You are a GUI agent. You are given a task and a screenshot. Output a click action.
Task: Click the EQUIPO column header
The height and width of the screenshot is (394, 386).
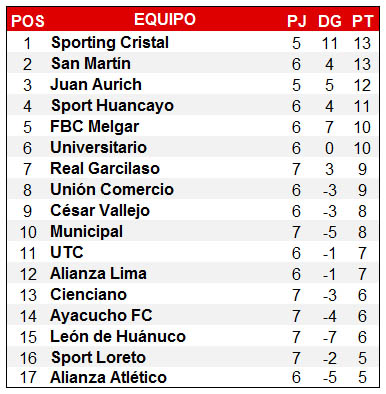(165, 19)
